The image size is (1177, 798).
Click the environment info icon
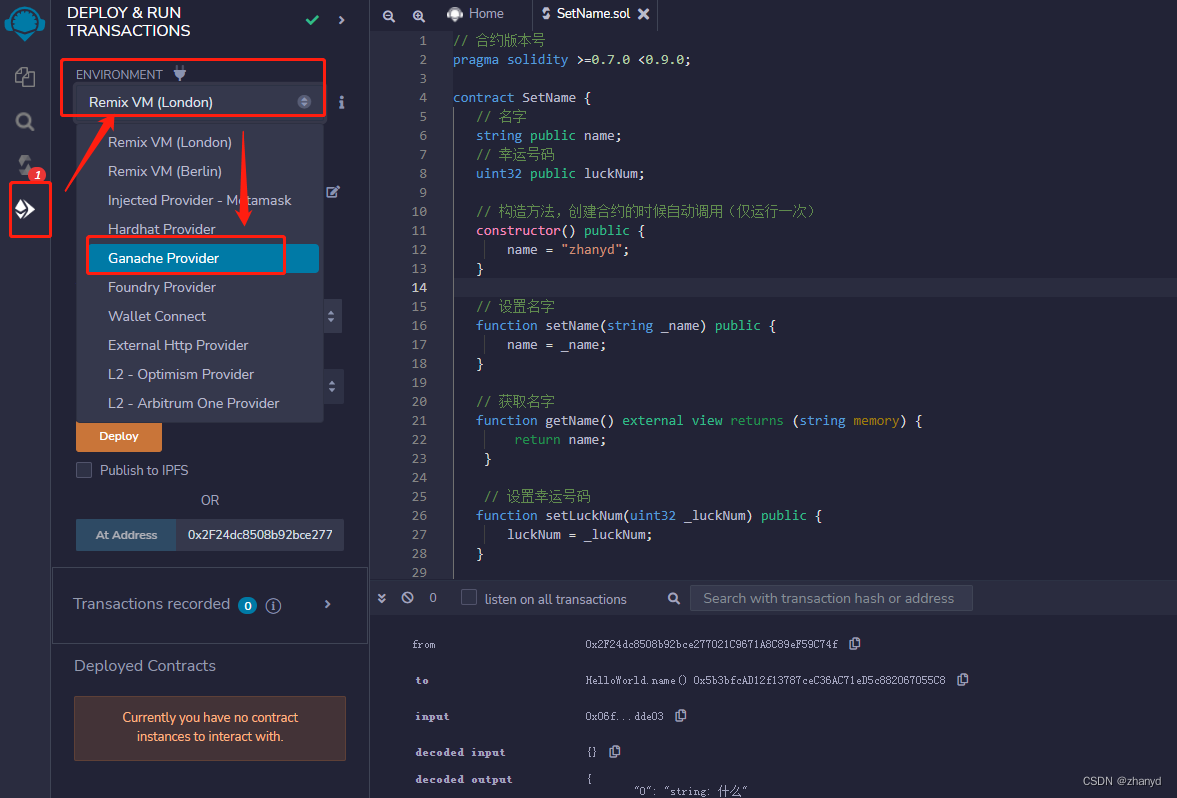point(342,102)
